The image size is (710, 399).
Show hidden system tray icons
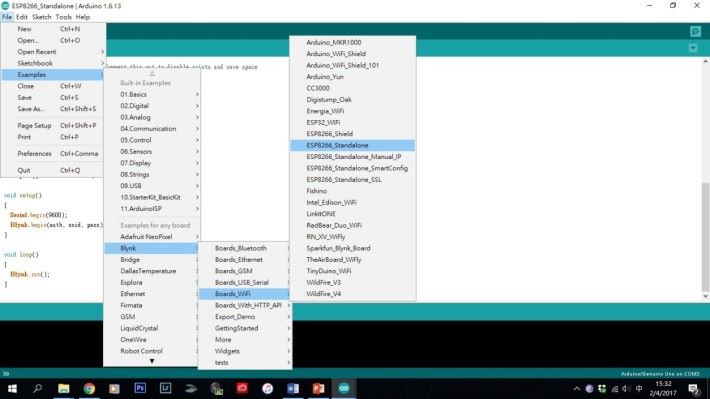pyautogui.click(x=576, y=389)
